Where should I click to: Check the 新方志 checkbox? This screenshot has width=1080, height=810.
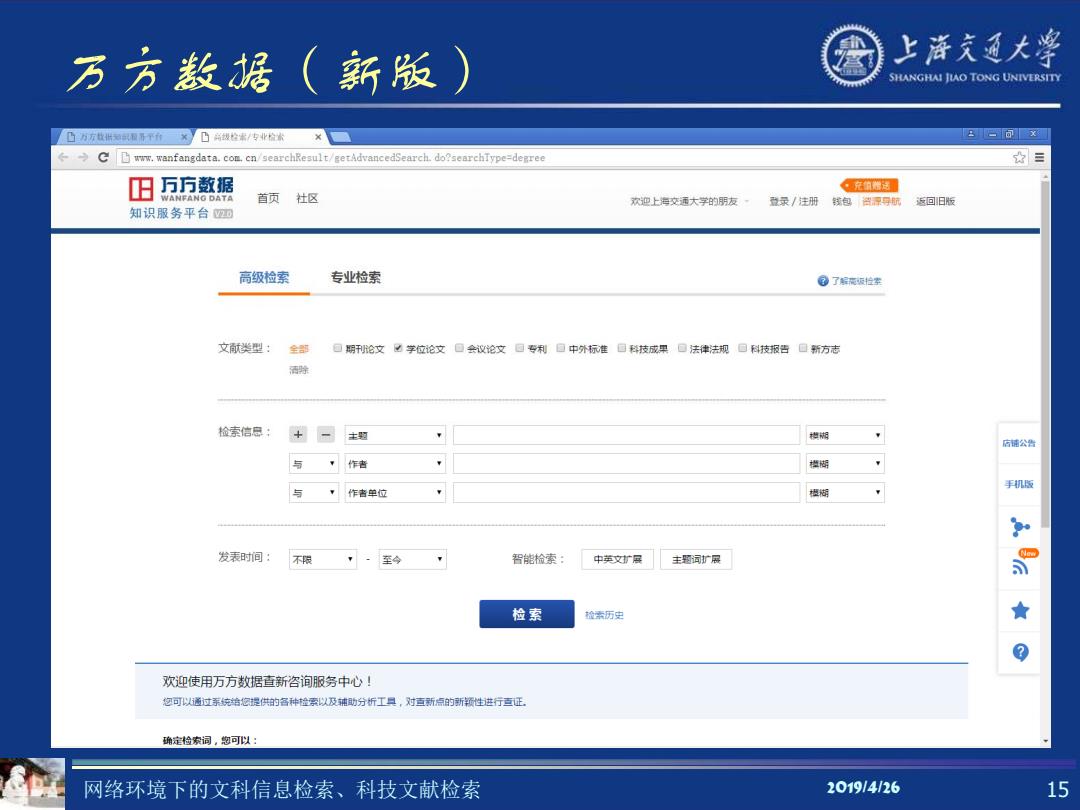click(x=803, y=348)
